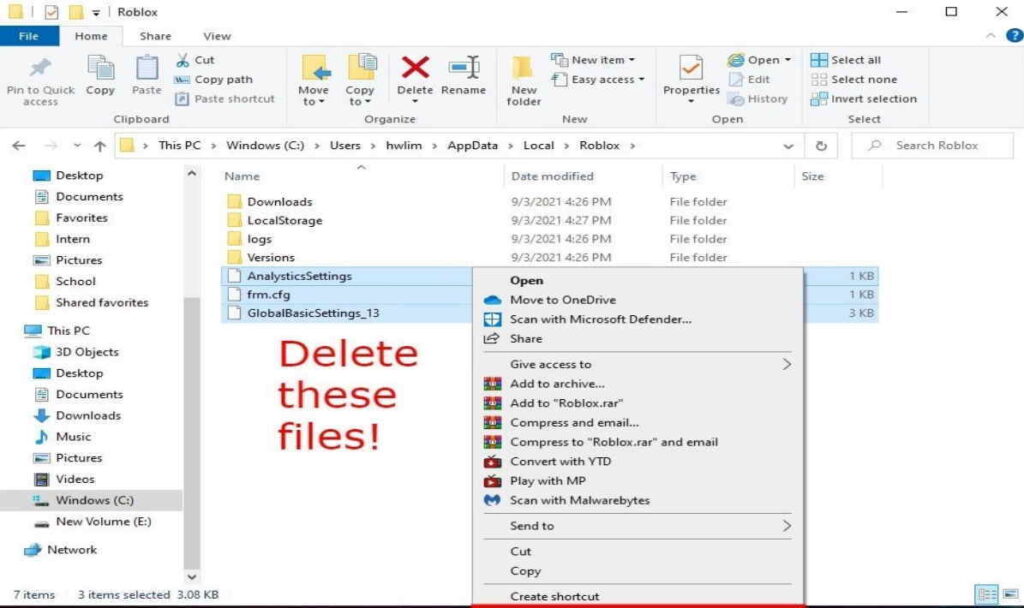Image resolution: width=1024 pixels, height=608 pixels.
Task: Click Invert selection
Action: [863, 99]
